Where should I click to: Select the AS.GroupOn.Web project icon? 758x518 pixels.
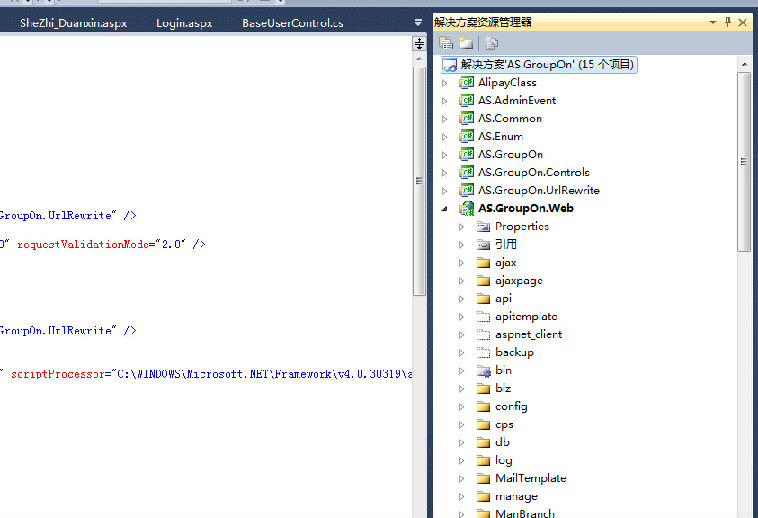[466, 208]
